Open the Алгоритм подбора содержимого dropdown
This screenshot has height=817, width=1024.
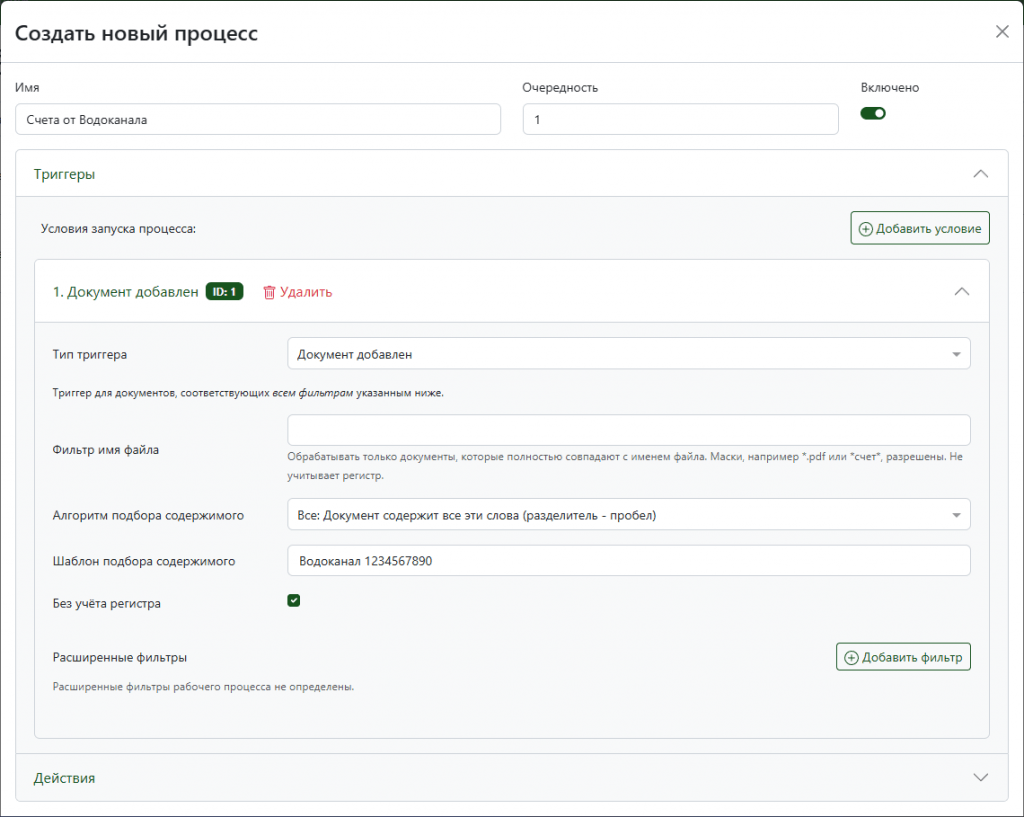tap(628, 515)
